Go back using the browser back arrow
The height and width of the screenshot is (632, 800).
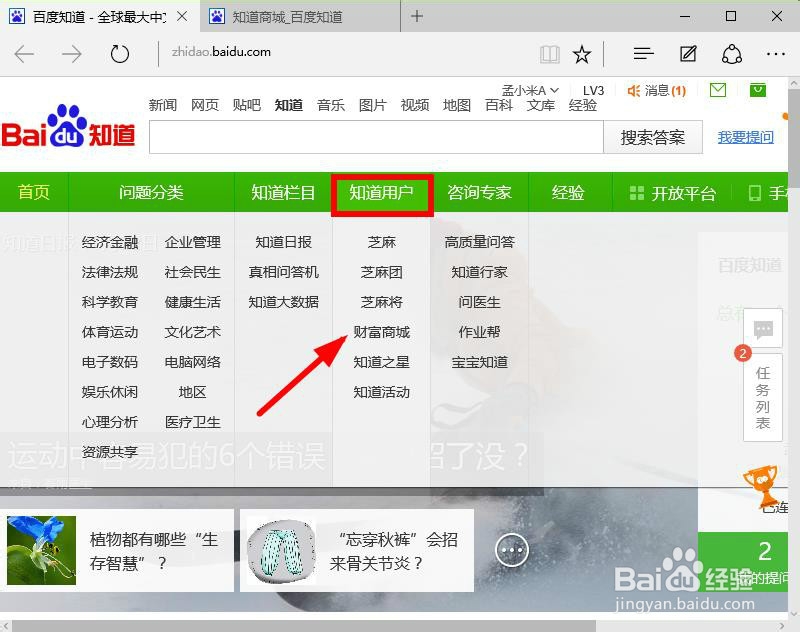tap(24, 54)
